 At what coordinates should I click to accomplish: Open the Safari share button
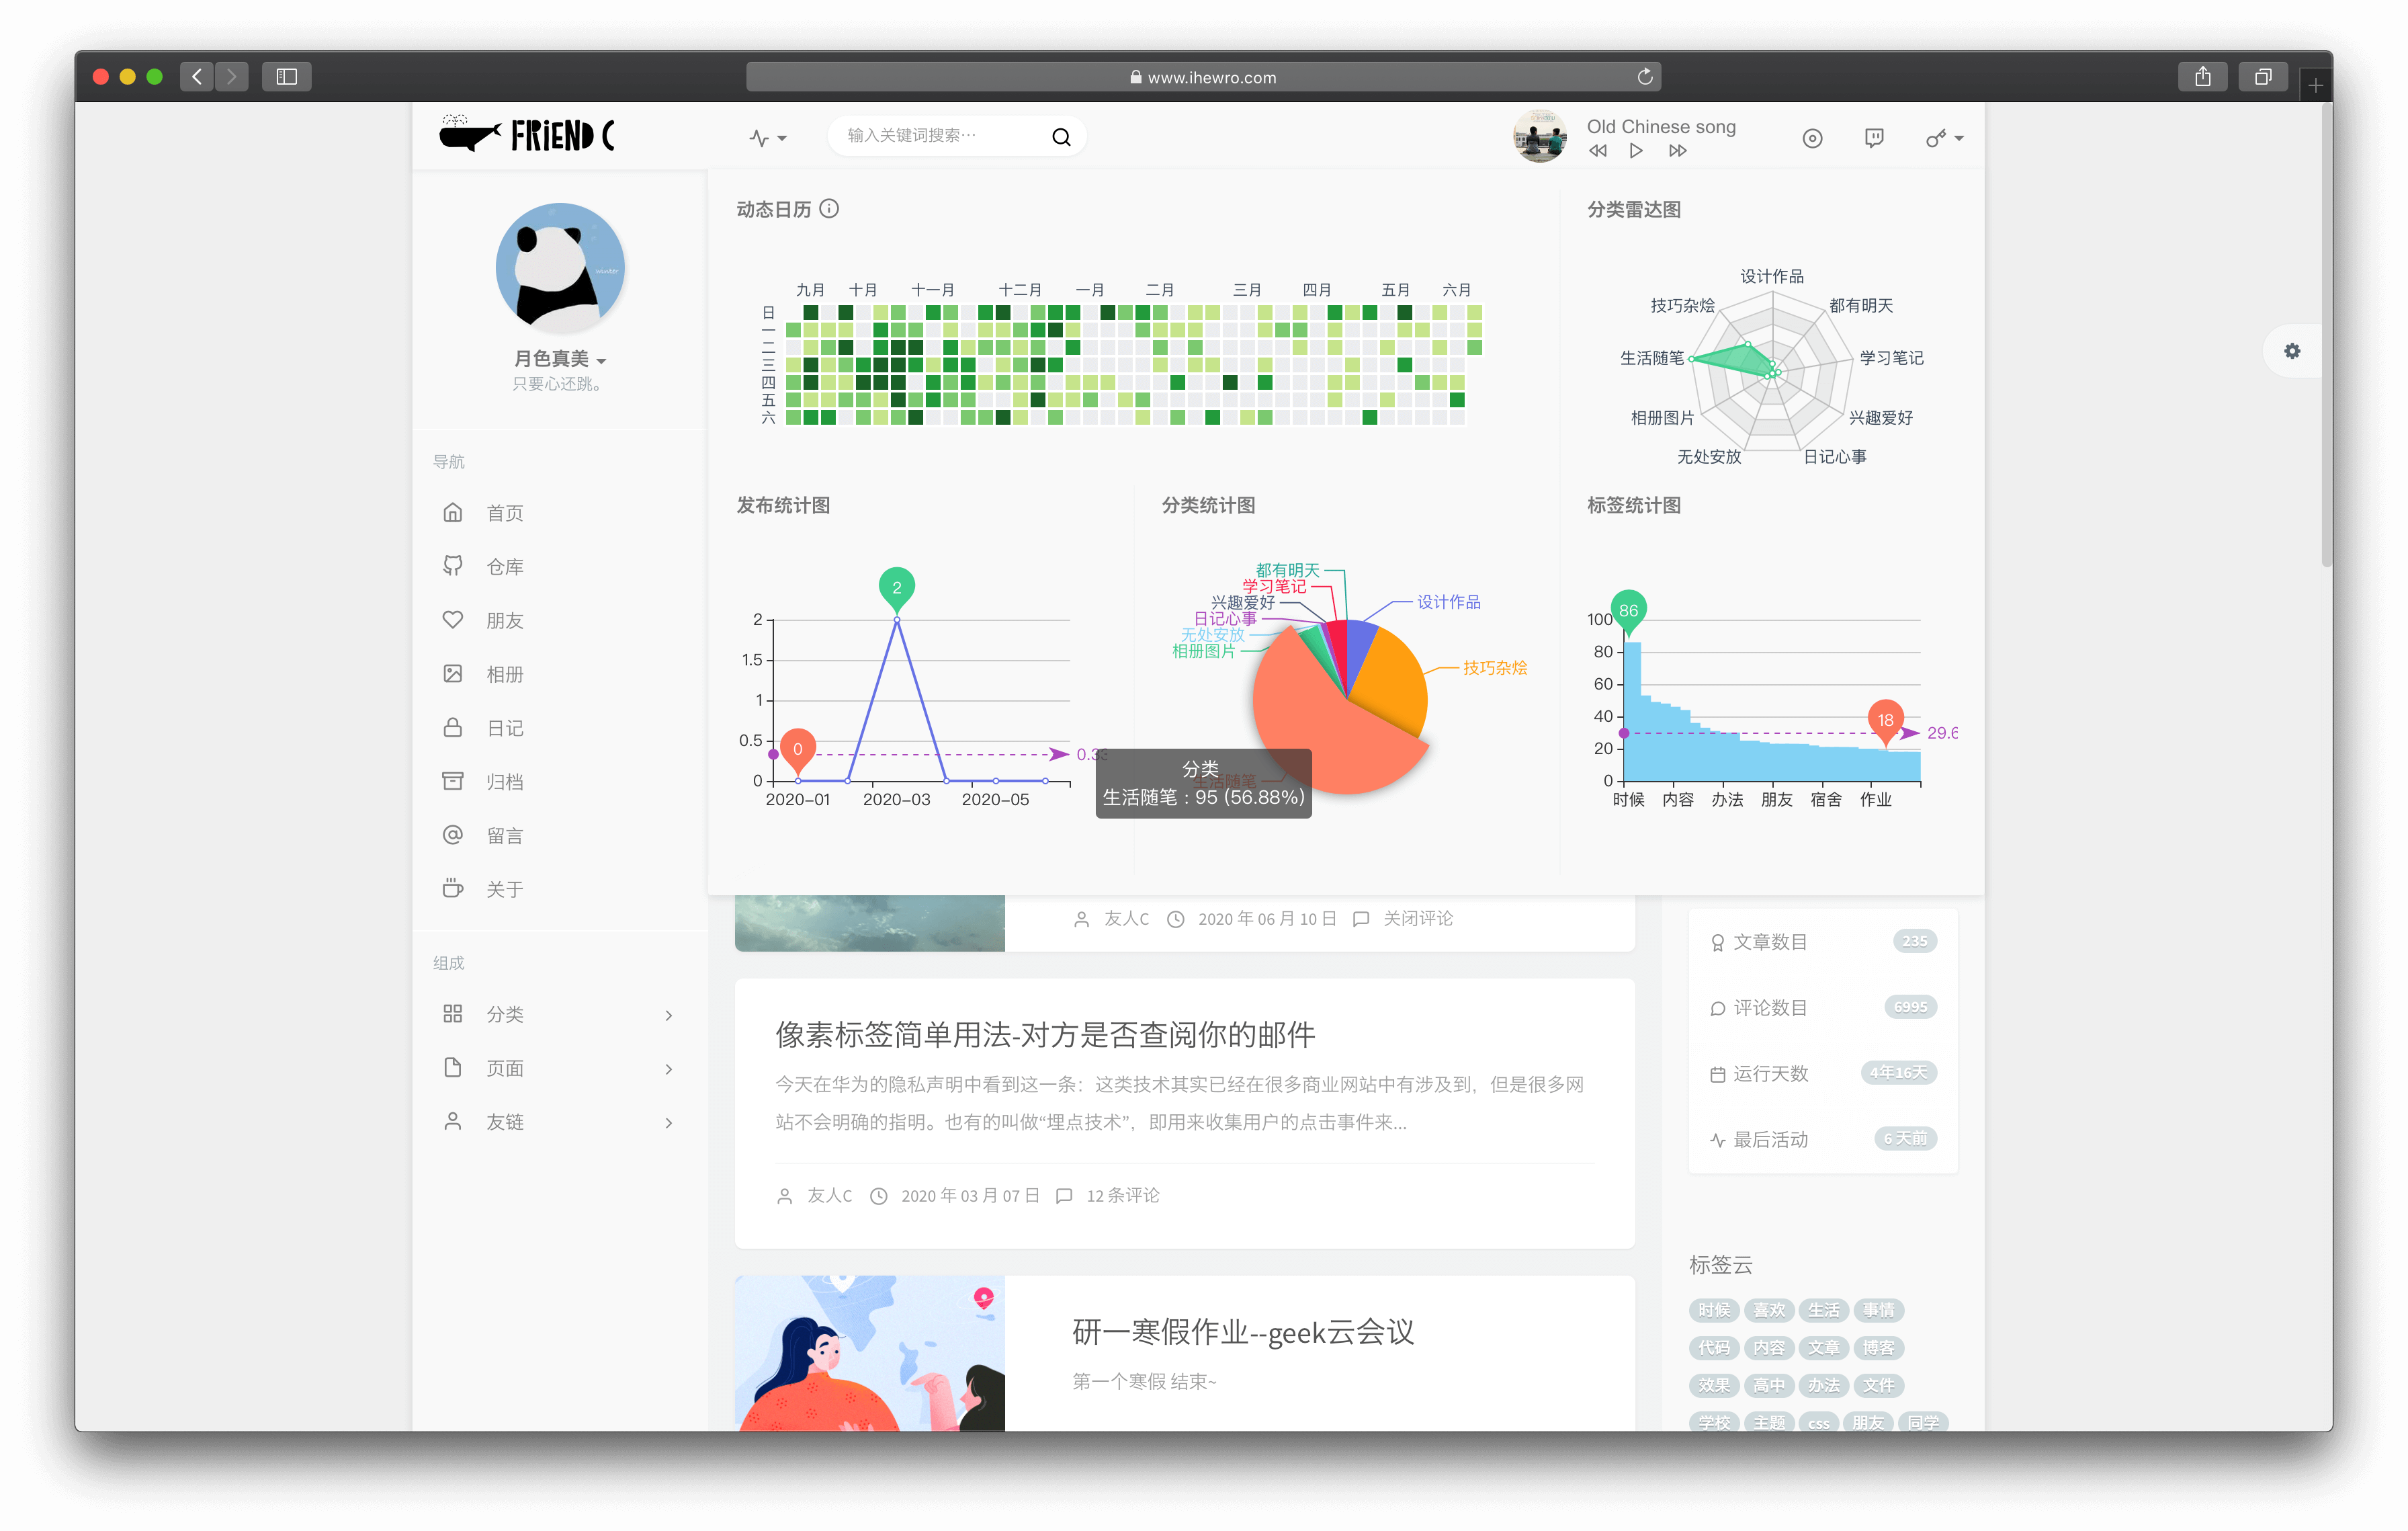point(2202,77)
